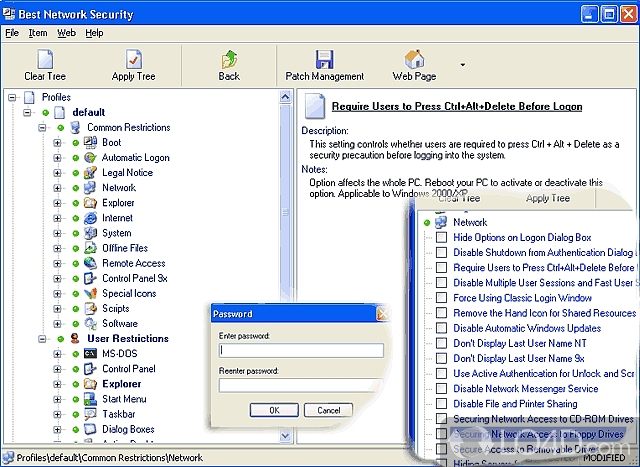
Task: Check Disable Network Messenger Service
Action: (441, 388)
